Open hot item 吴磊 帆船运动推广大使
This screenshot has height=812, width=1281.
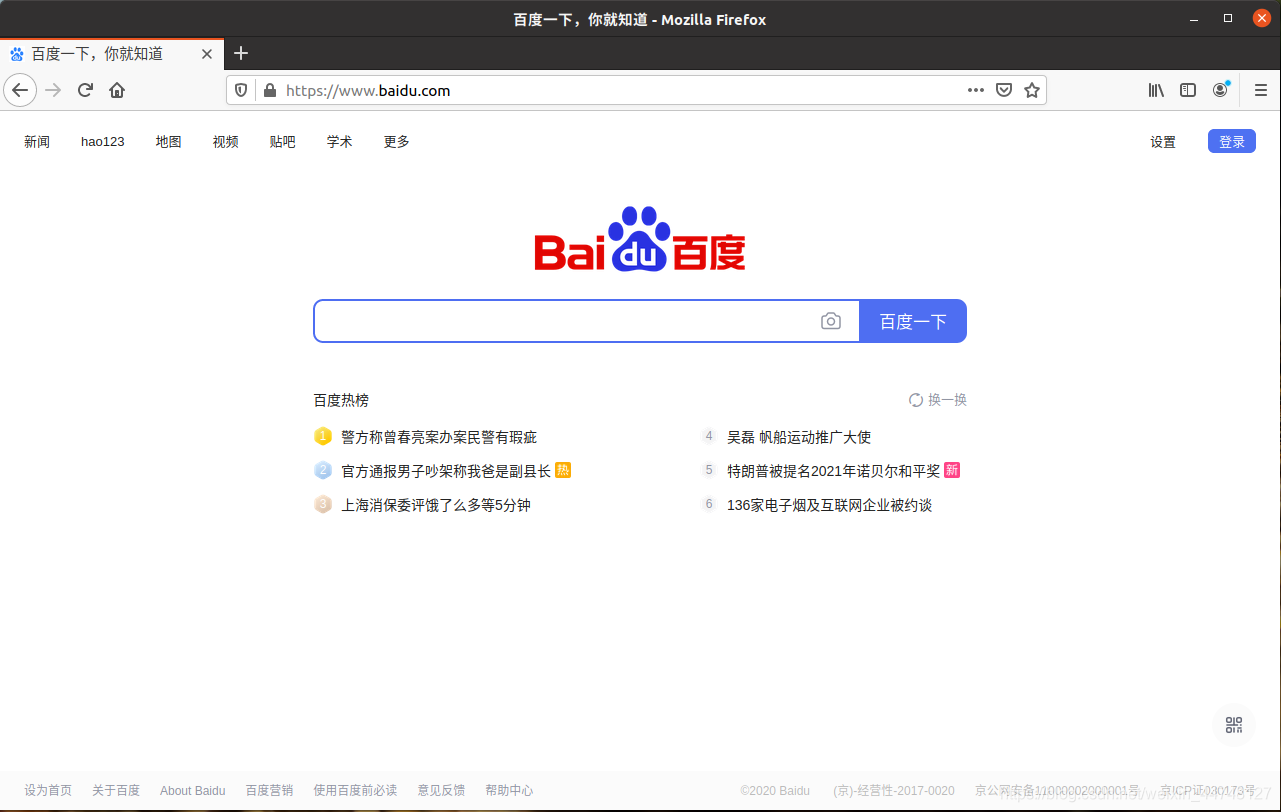click(x=799, y=437)
